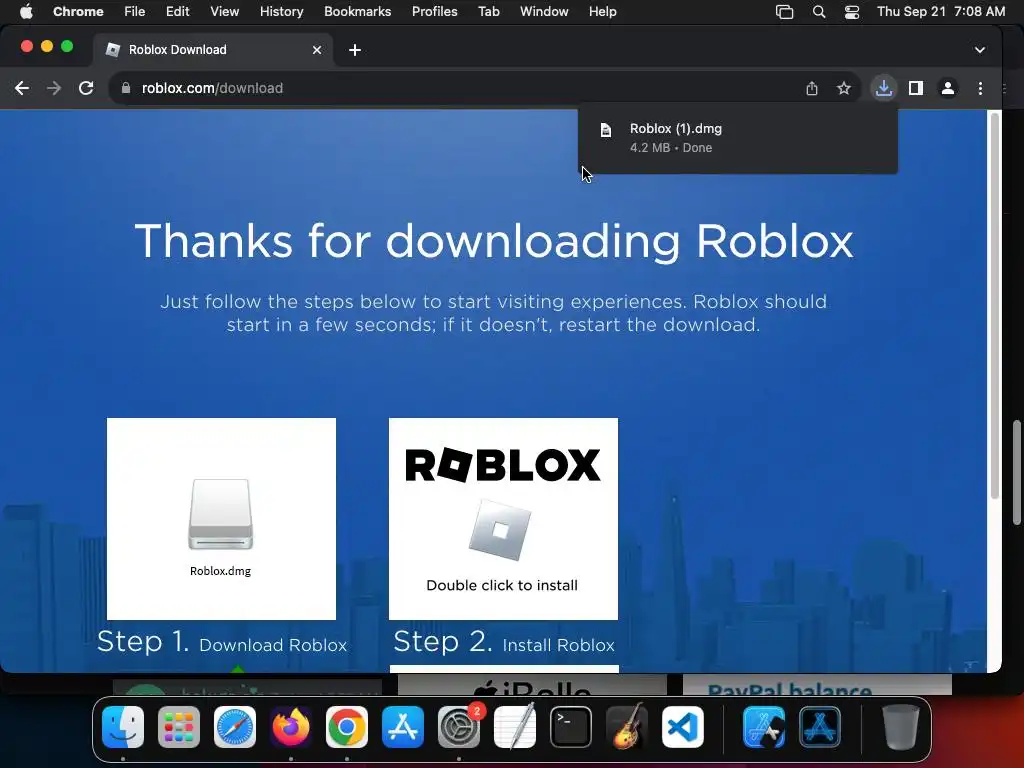Open the Chrome profile avatar menu
Screen dimensions: 1024x768
click(x=948, y=88)
